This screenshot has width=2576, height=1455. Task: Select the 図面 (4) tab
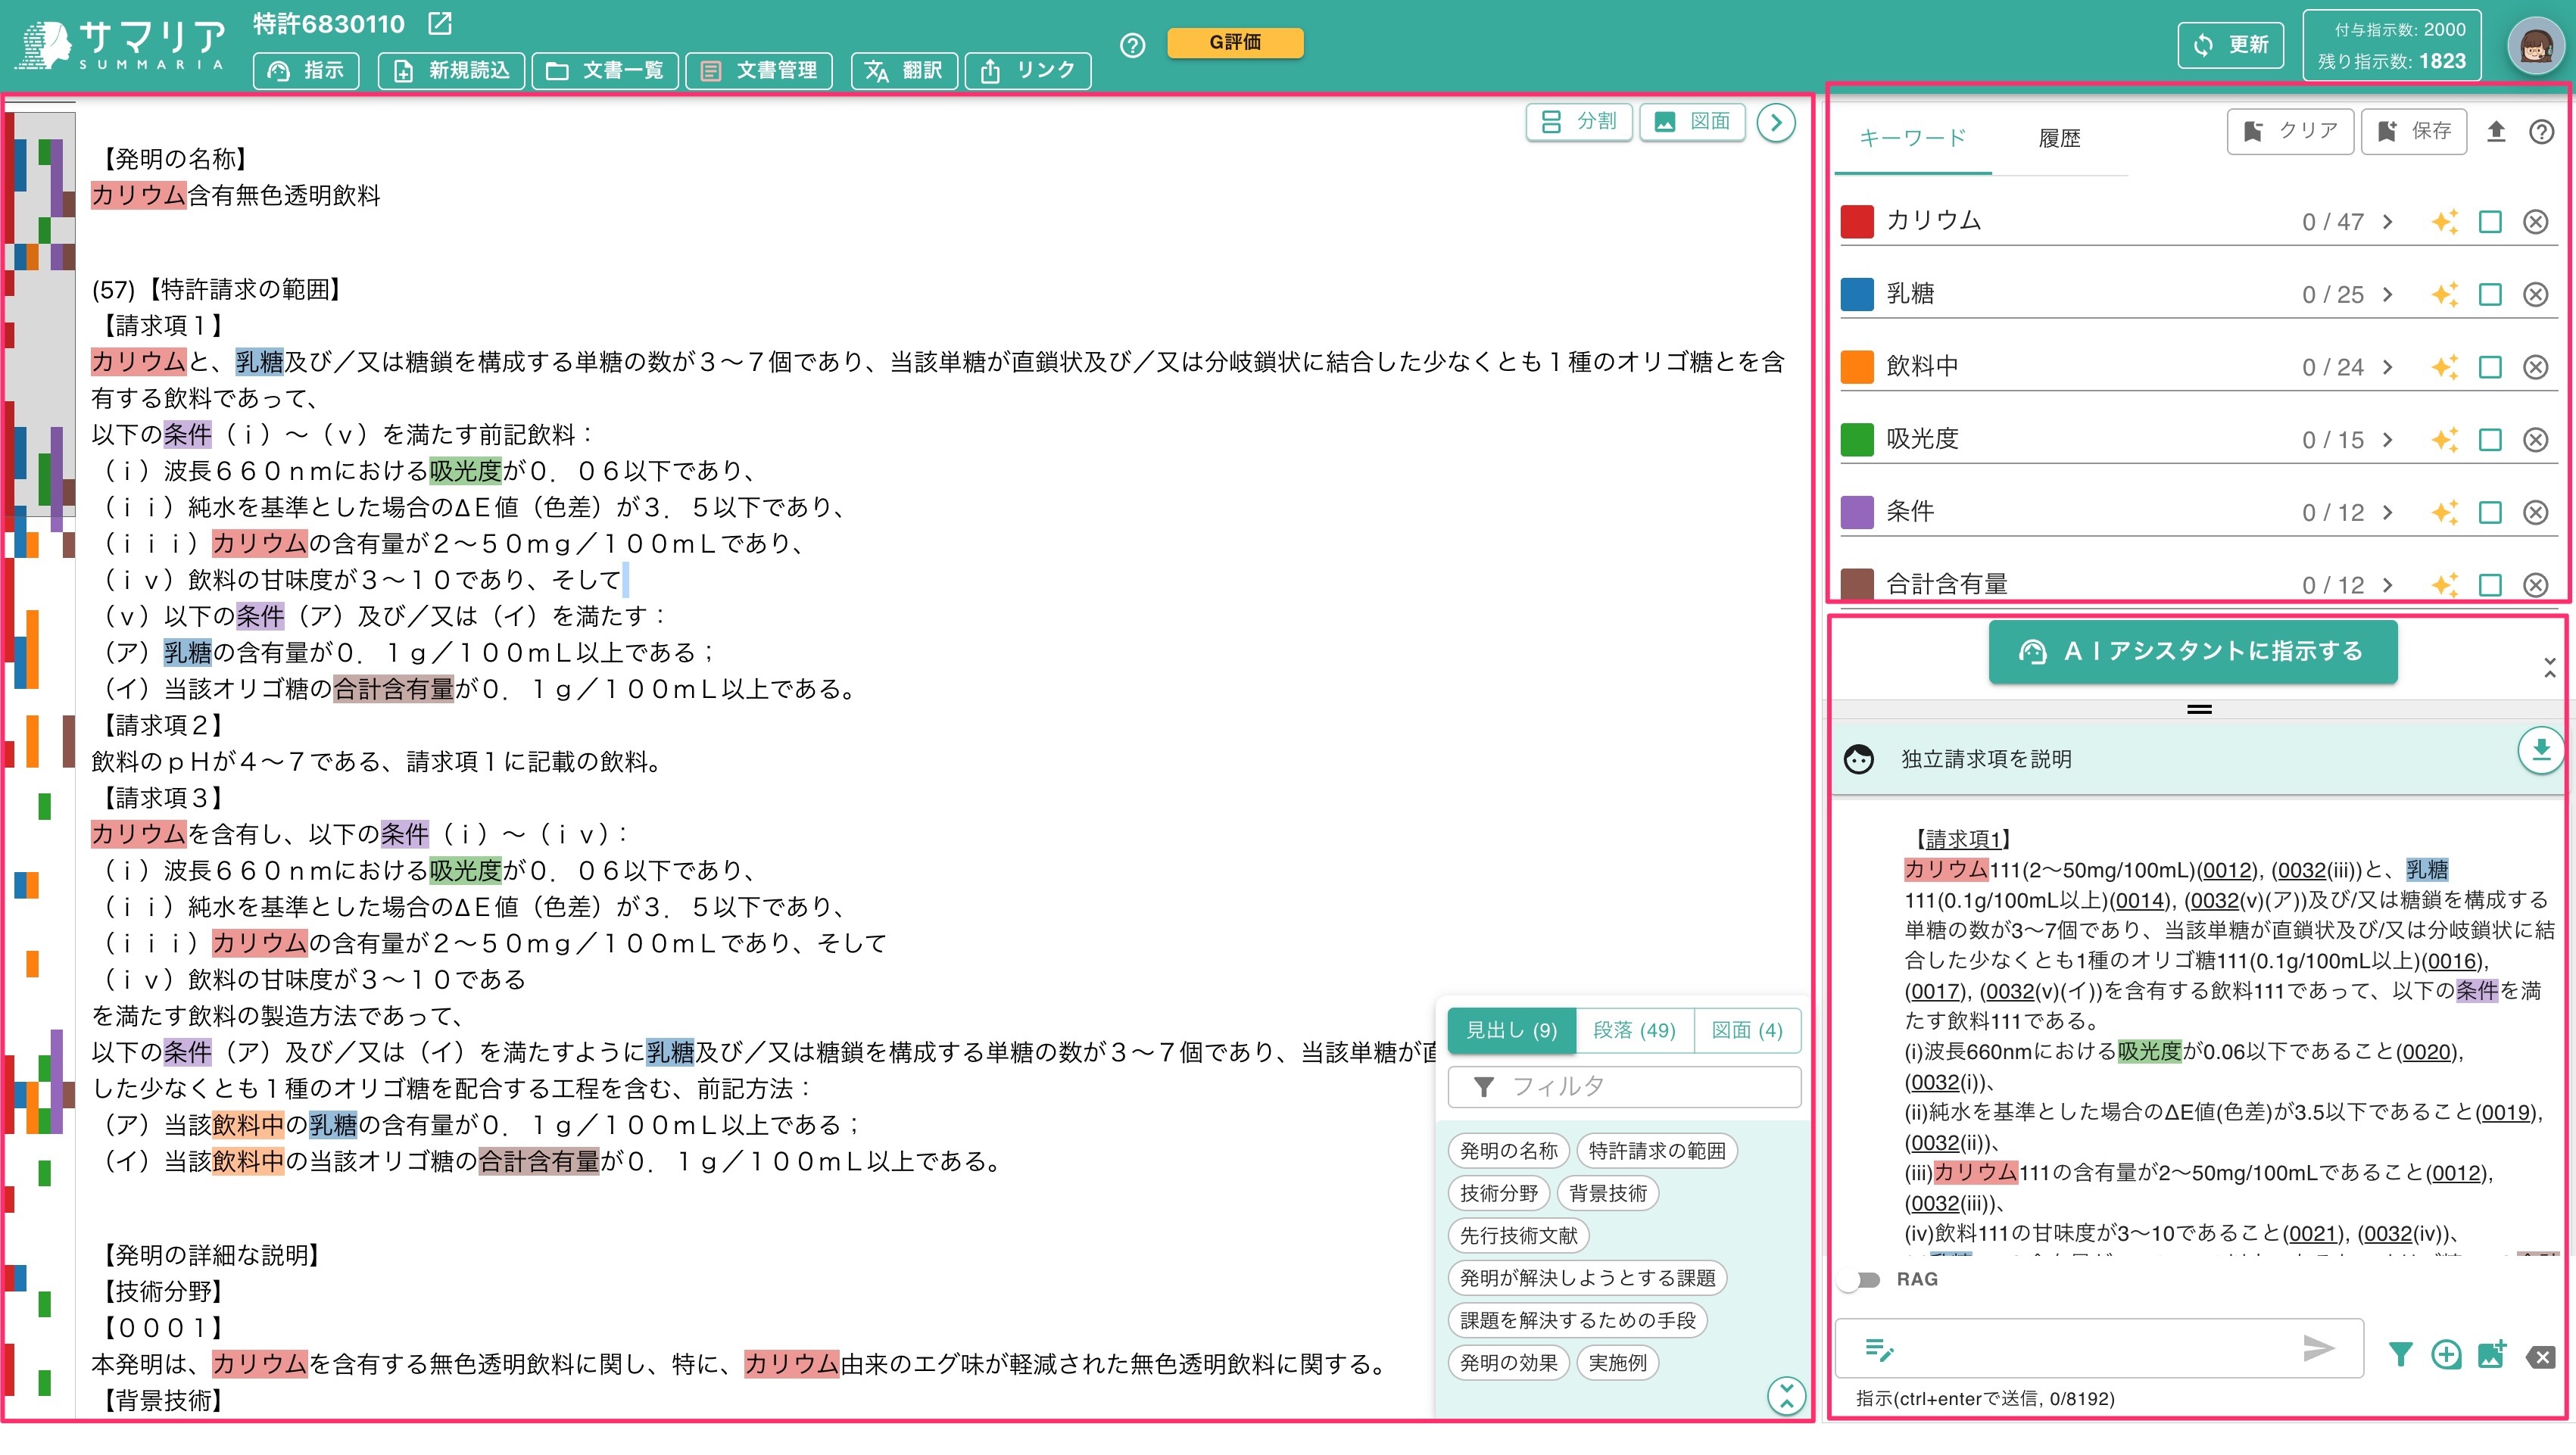pos(1747,1030)
